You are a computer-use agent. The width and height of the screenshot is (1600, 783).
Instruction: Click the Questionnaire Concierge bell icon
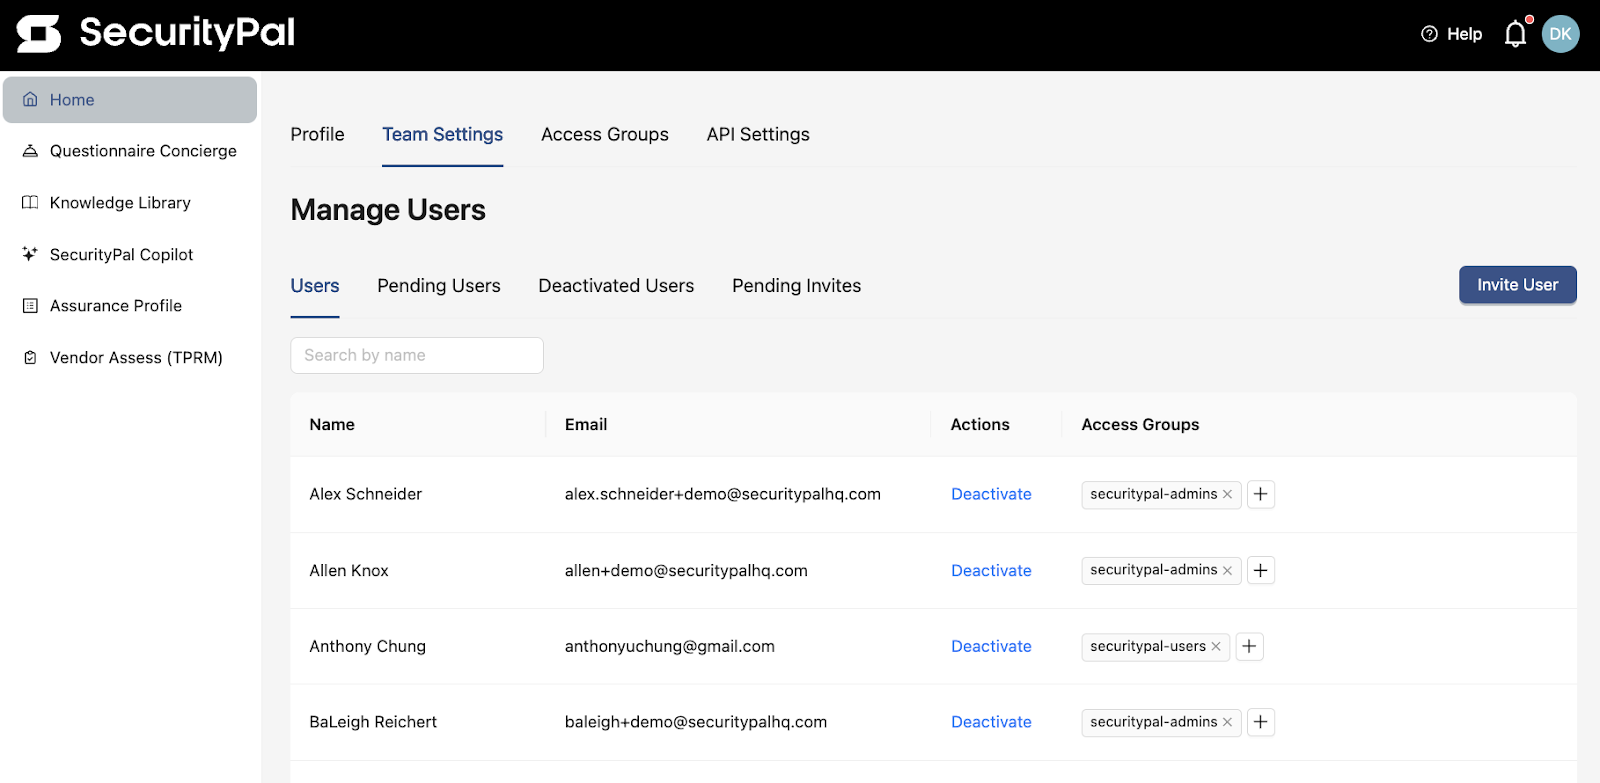30,151
